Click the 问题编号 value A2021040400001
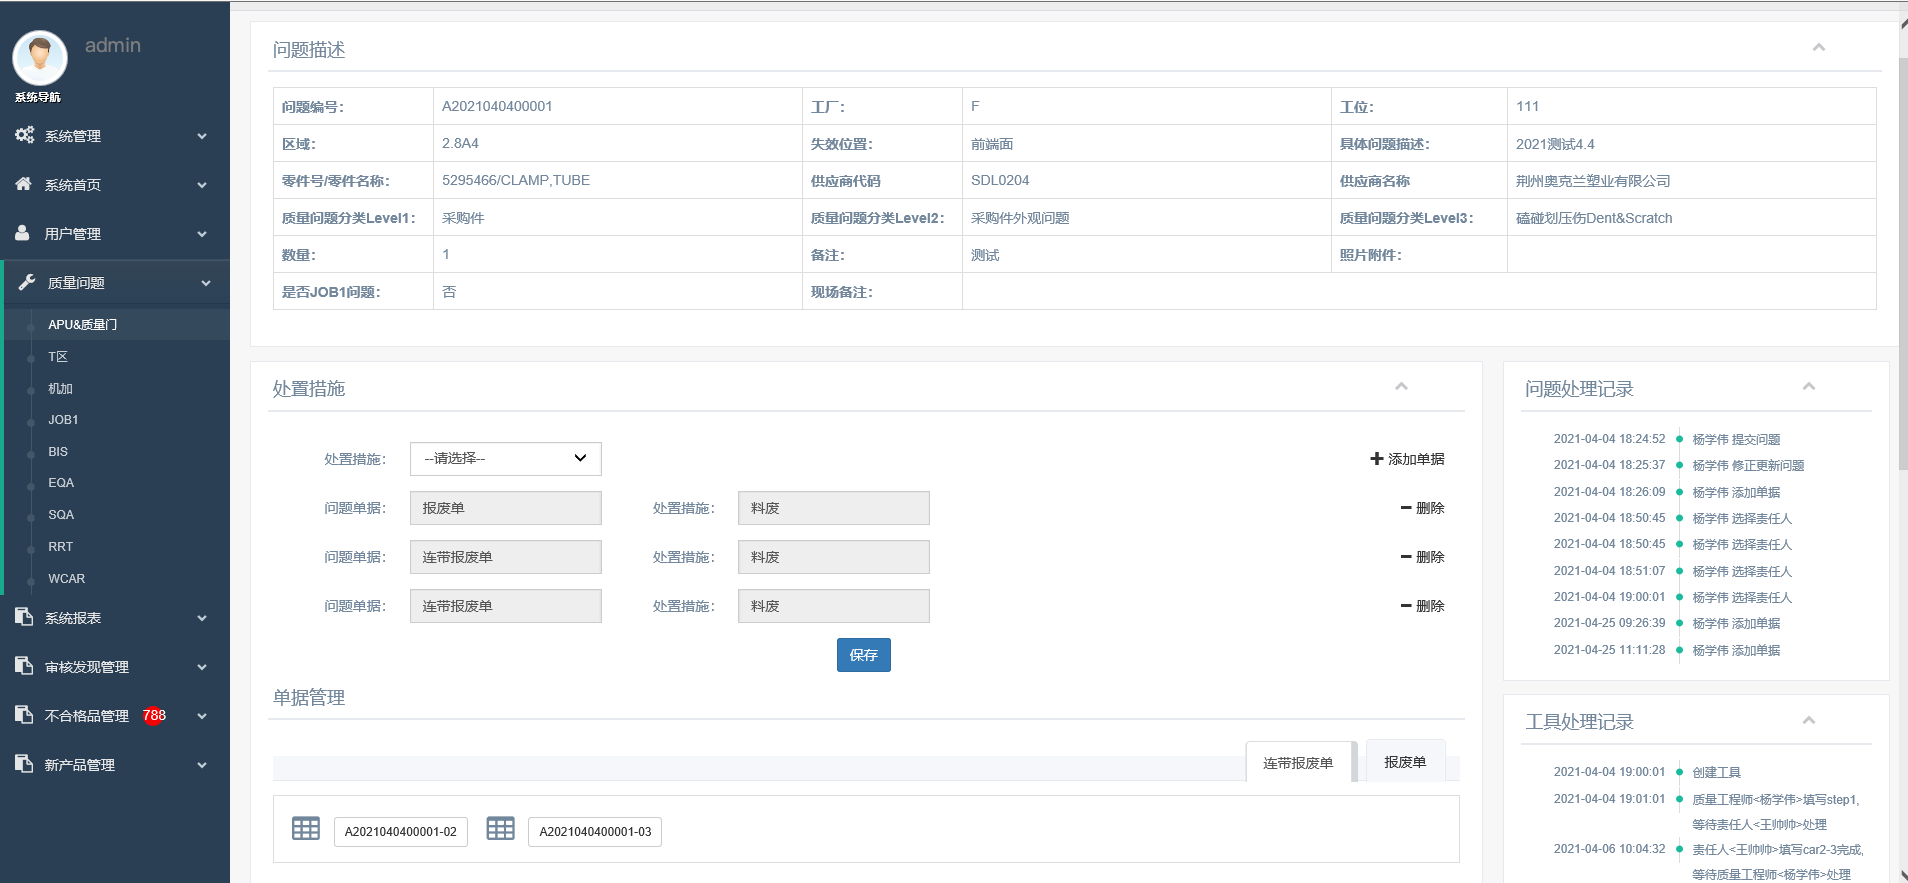The image size is (1908, 883). [497, 106]
